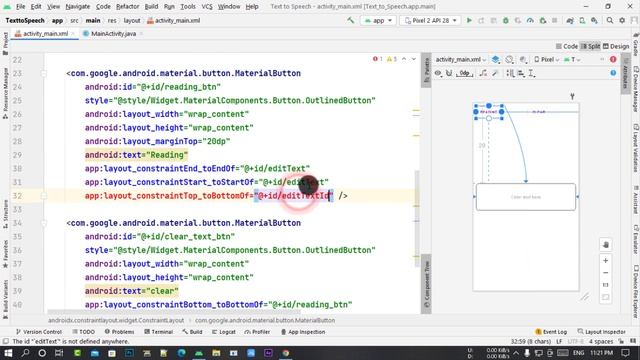Open the Build menu
Image resolution: width=640 pixels, height=360 pixels.
point(151,7)
